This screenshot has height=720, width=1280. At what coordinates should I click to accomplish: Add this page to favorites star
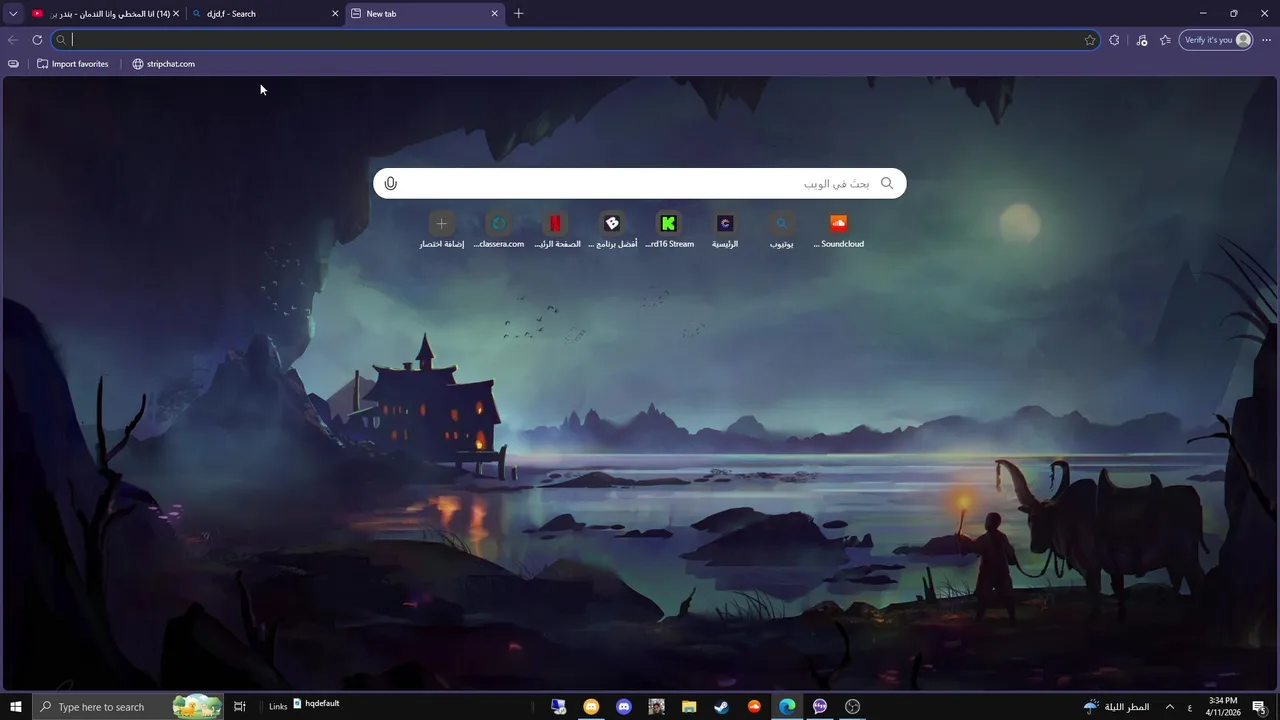tap(1090, 40)
